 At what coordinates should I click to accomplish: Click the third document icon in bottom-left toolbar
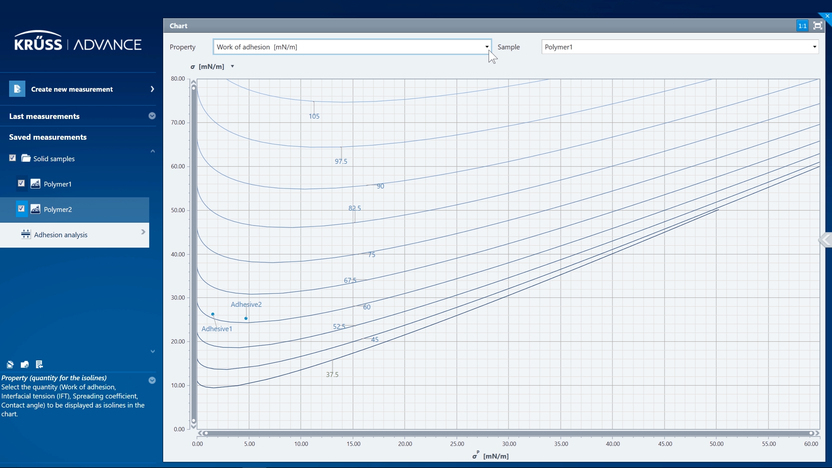[38, 364]
